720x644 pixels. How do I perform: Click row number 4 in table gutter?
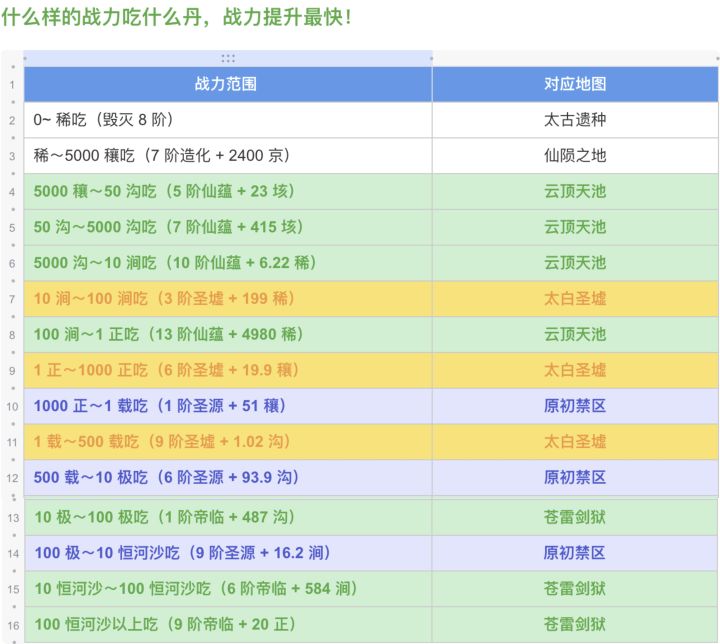(x=12, y=192)
